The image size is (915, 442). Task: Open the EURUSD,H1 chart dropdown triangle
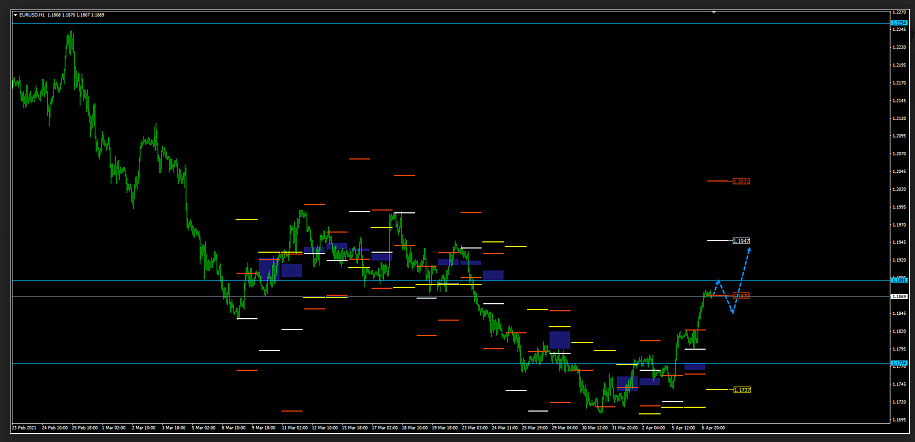[15, 15]
